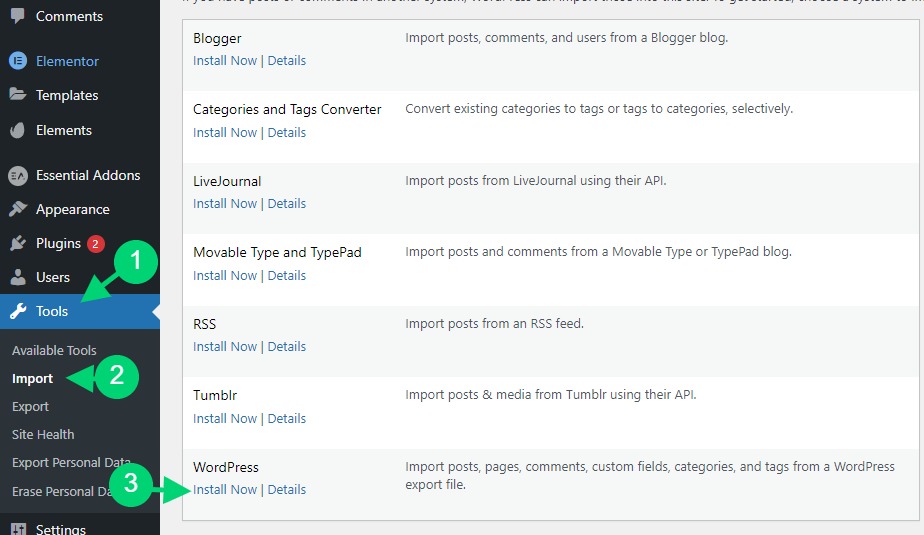Image resolution: width=924 pixels, height=535 pixels.
Task: Install the RSS importer now
Action: 225,346
